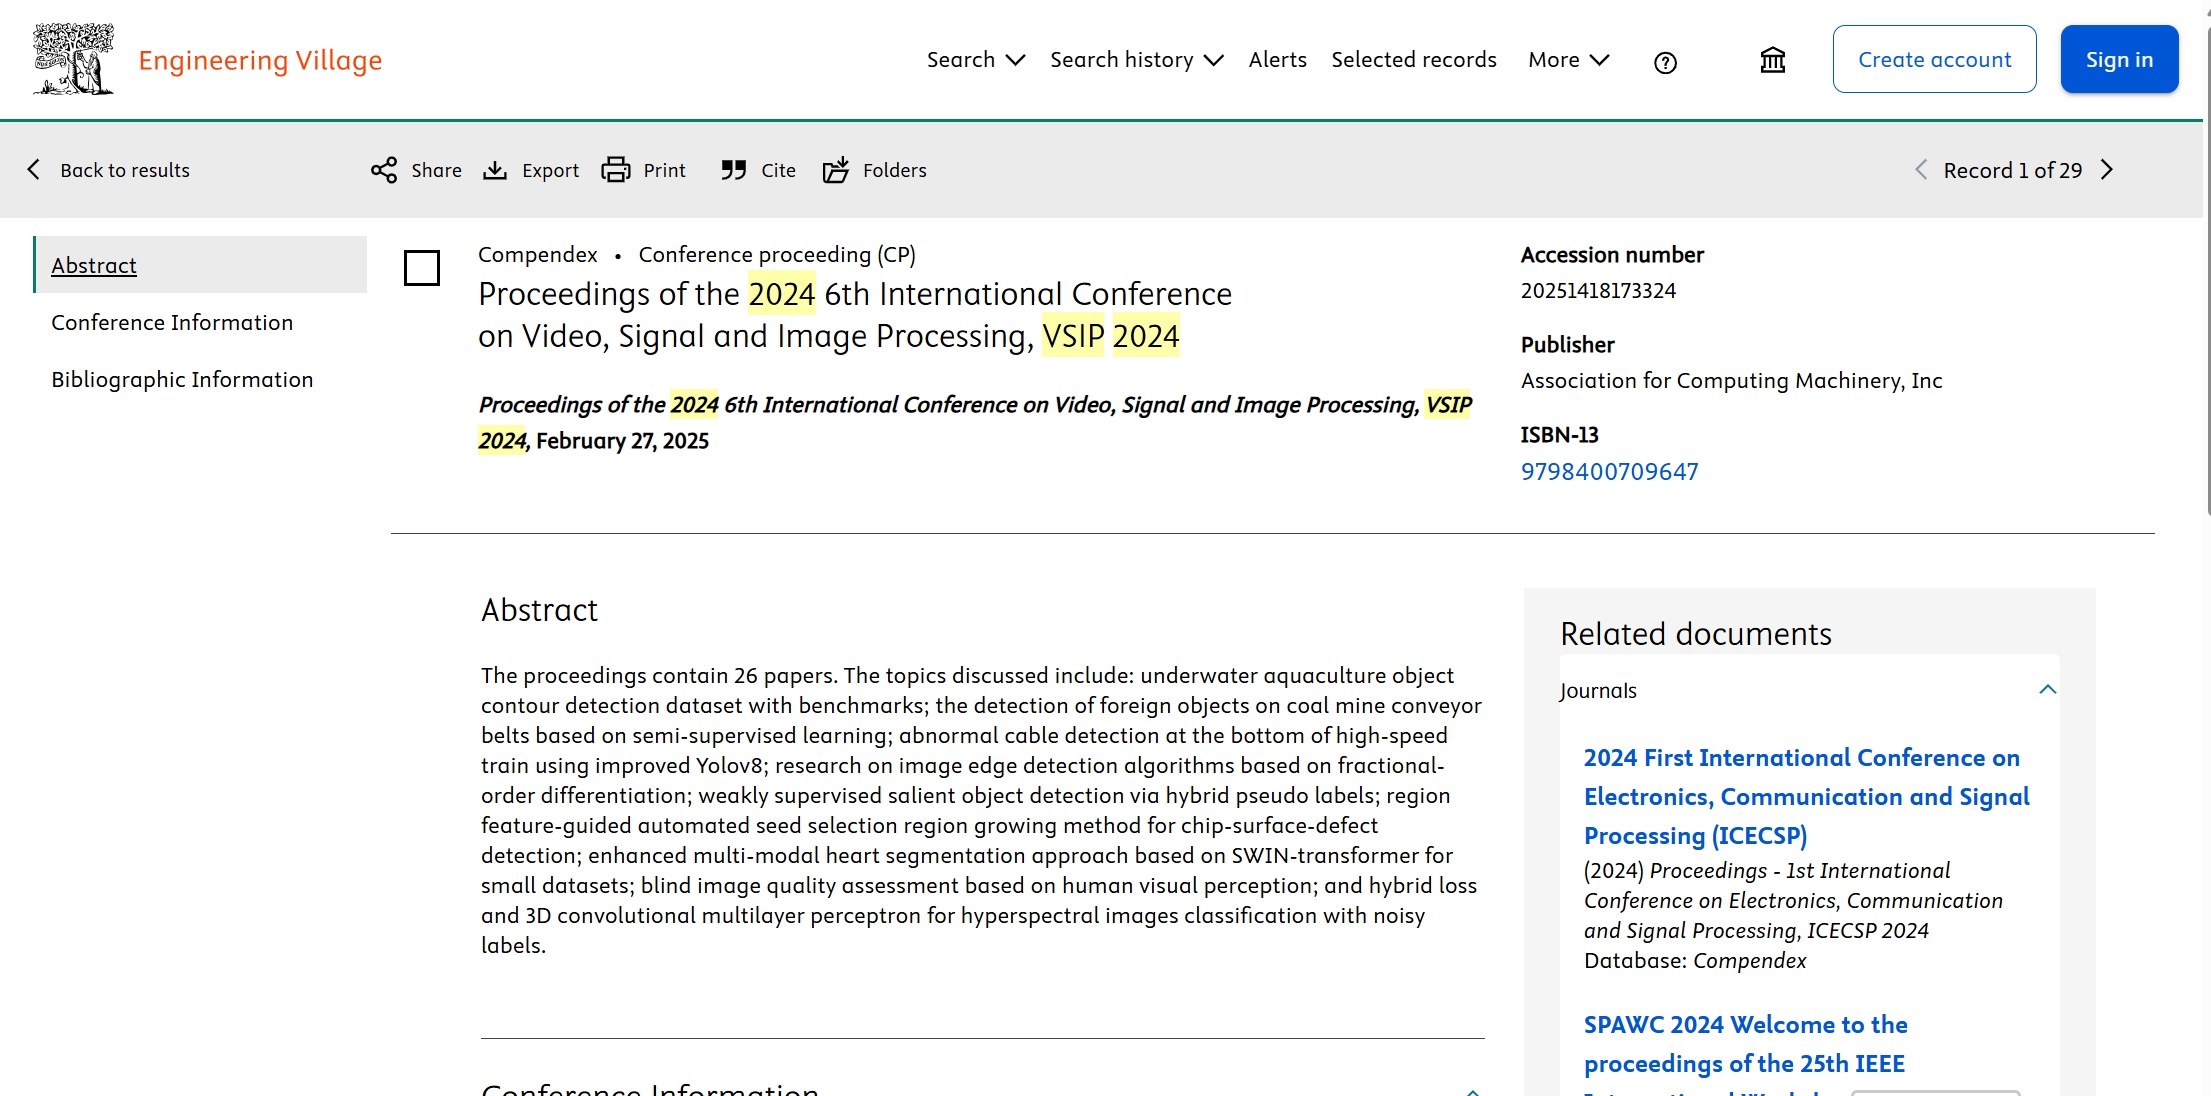Open the Search dropdown menu

[976, 60]
